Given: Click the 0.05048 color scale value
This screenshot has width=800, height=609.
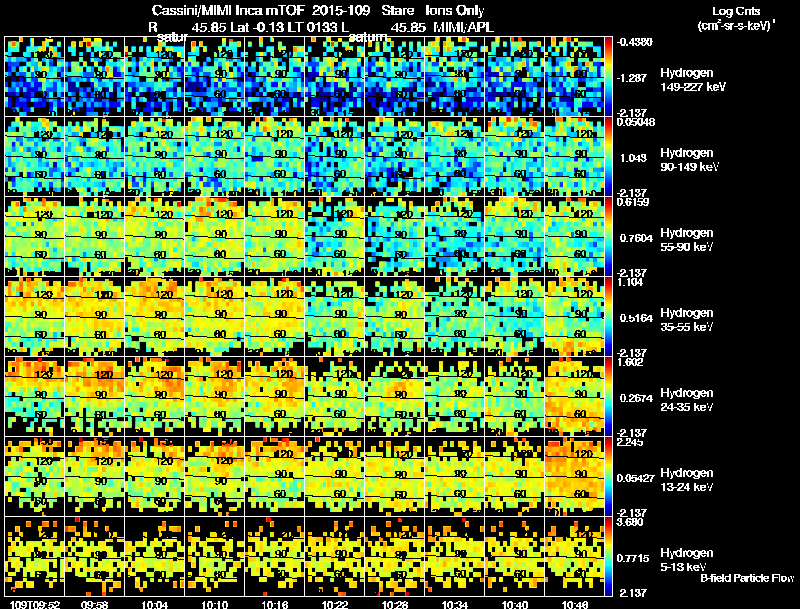Looking at the screenshot, I should (636, 122).
